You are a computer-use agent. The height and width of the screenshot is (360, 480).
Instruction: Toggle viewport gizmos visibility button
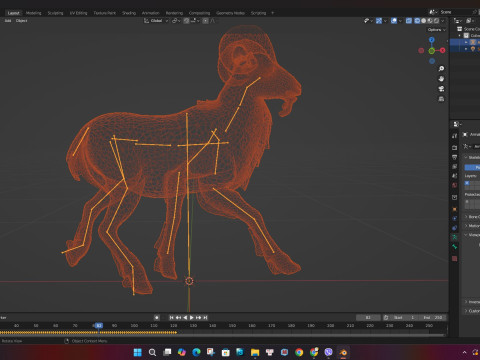(x=379, y=21)
